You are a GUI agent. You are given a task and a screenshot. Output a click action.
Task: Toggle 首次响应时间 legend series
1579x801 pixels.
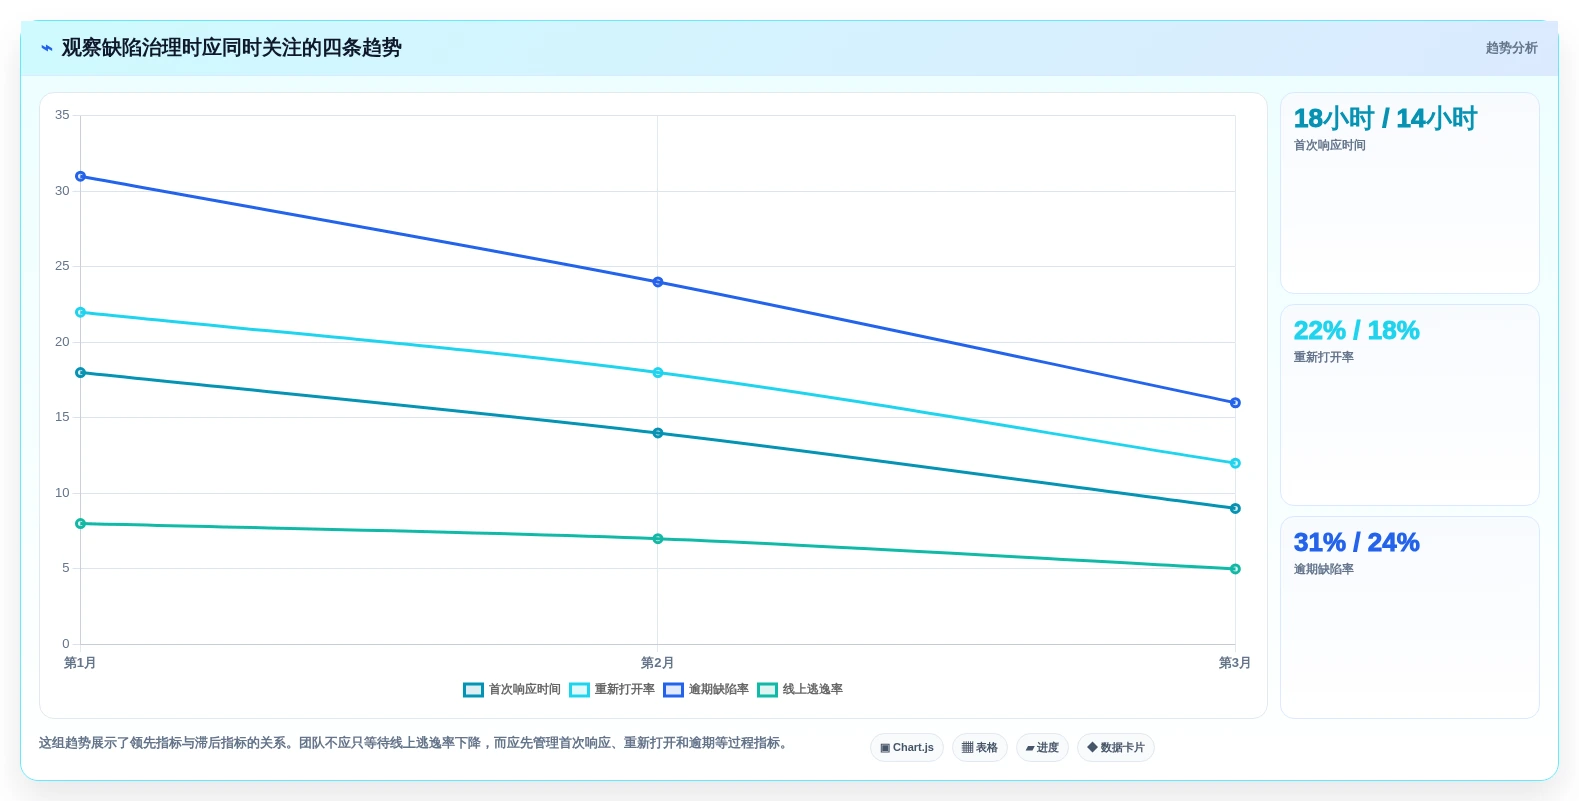click(x=512, y=689)
